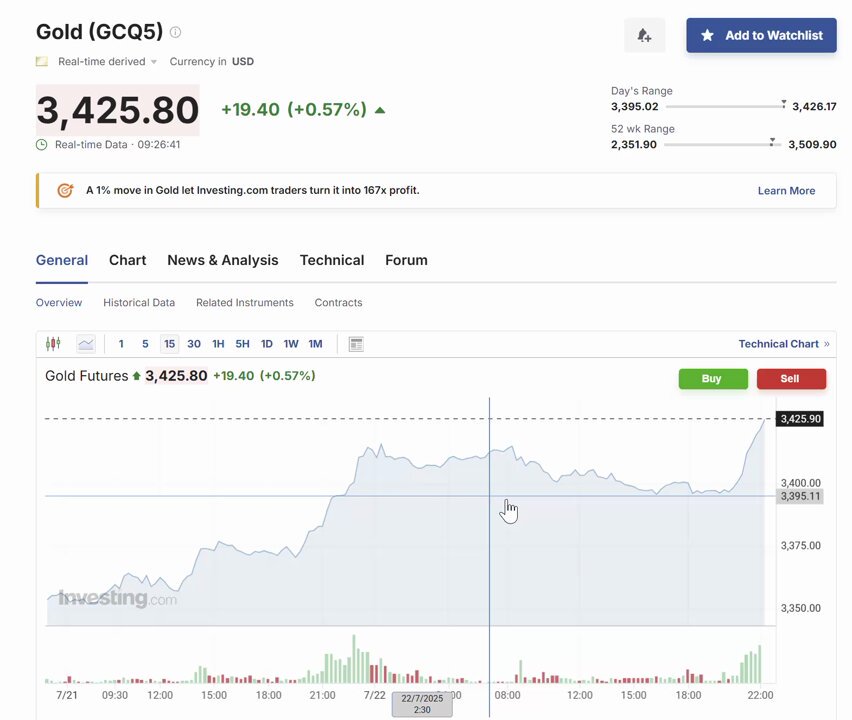Toggle the chart news overlay icon

(356, 345)
